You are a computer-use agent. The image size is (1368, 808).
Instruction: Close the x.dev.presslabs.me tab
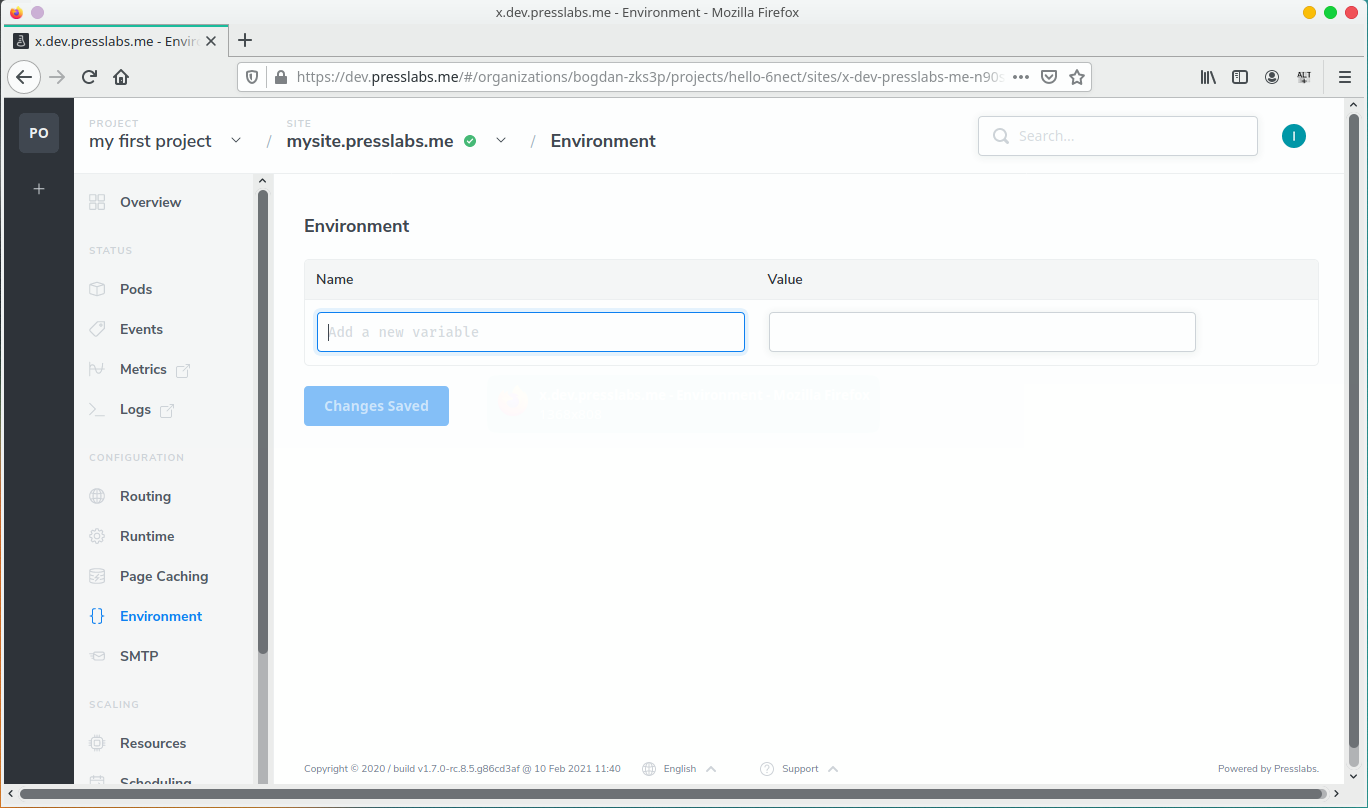click(211, 41)
